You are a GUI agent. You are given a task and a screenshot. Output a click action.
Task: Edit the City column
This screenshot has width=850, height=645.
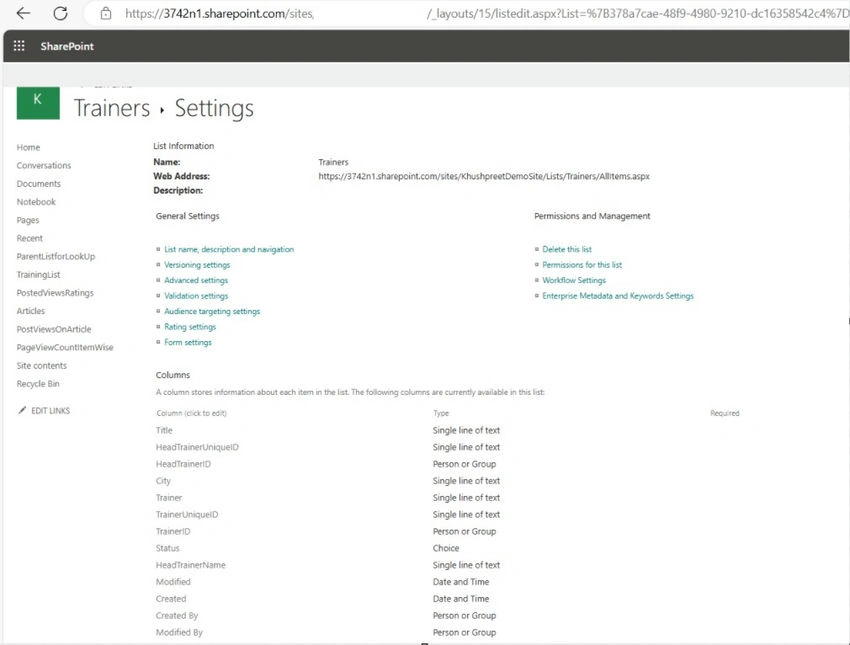click(163, 481)
